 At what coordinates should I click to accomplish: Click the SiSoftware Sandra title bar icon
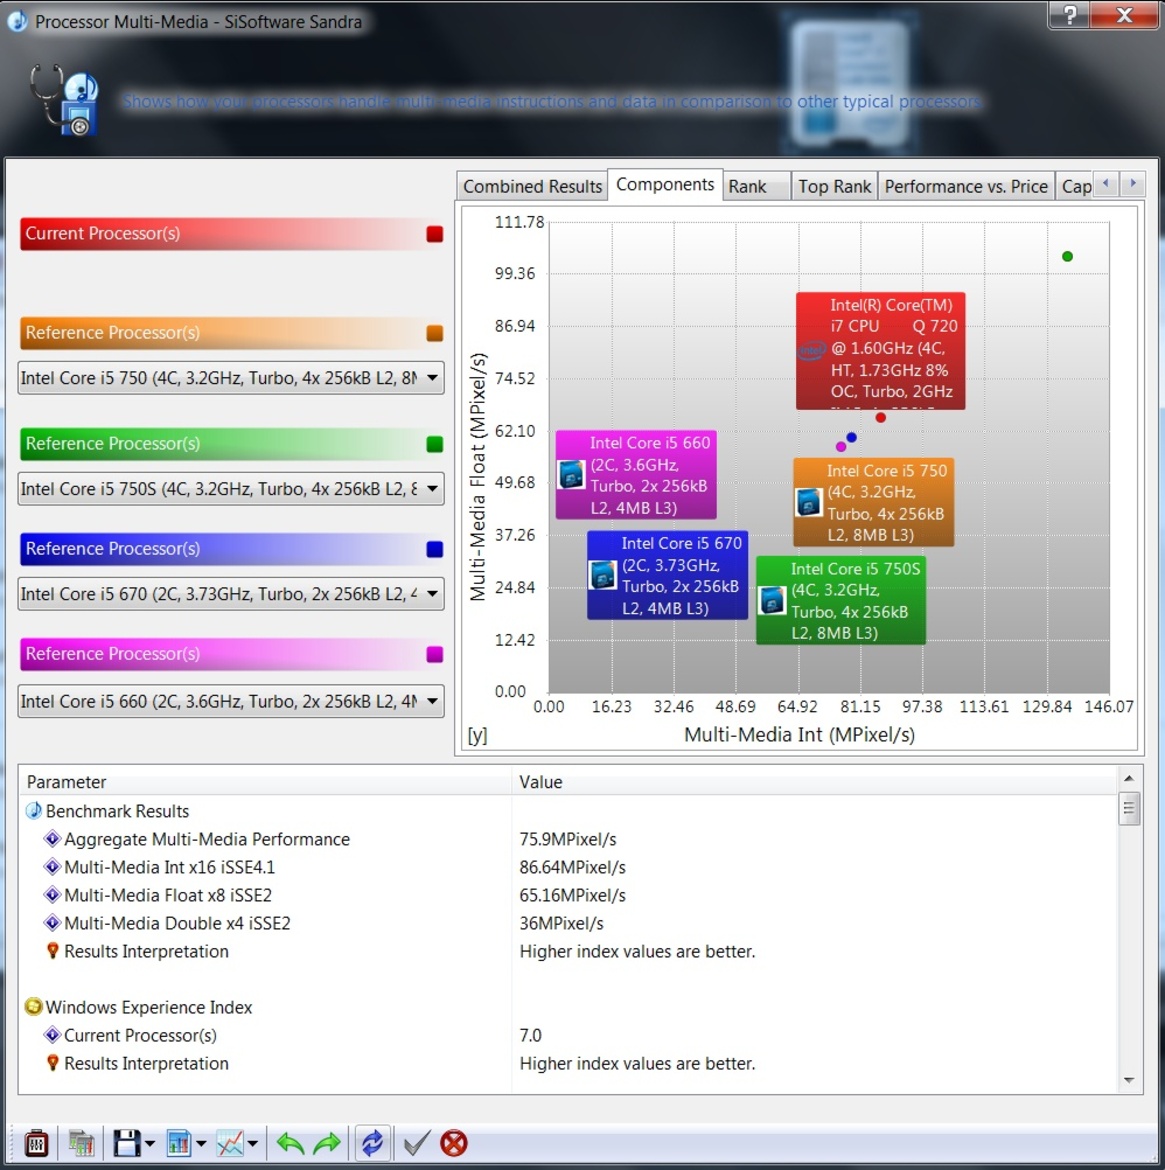pyautogui.click(x=17, y=21)
